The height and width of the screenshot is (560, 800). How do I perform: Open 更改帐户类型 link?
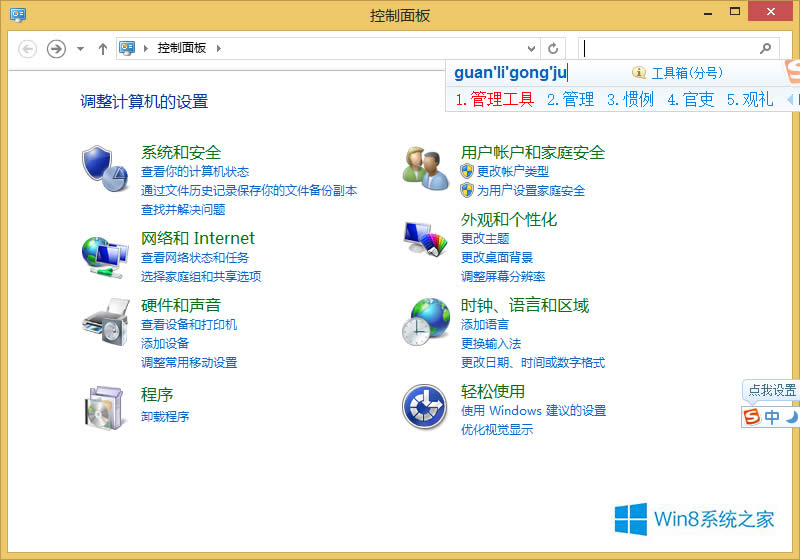(x=513, y=171)
